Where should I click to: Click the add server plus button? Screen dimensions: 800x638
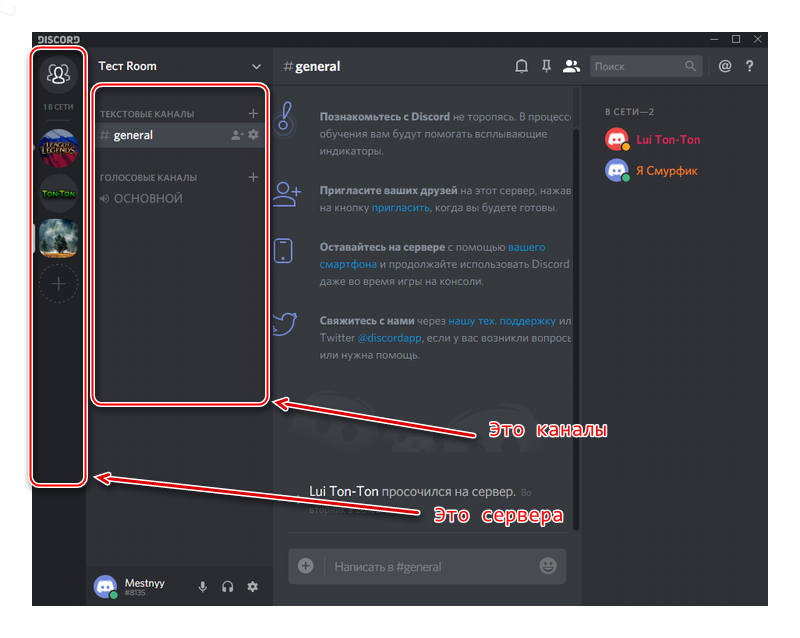click(58, 284)
